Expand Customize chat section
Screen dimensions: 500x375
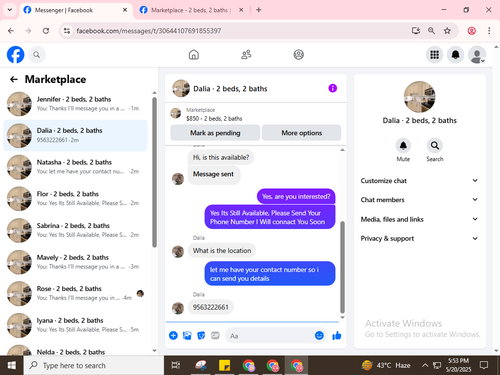click(x=419, y=181)
